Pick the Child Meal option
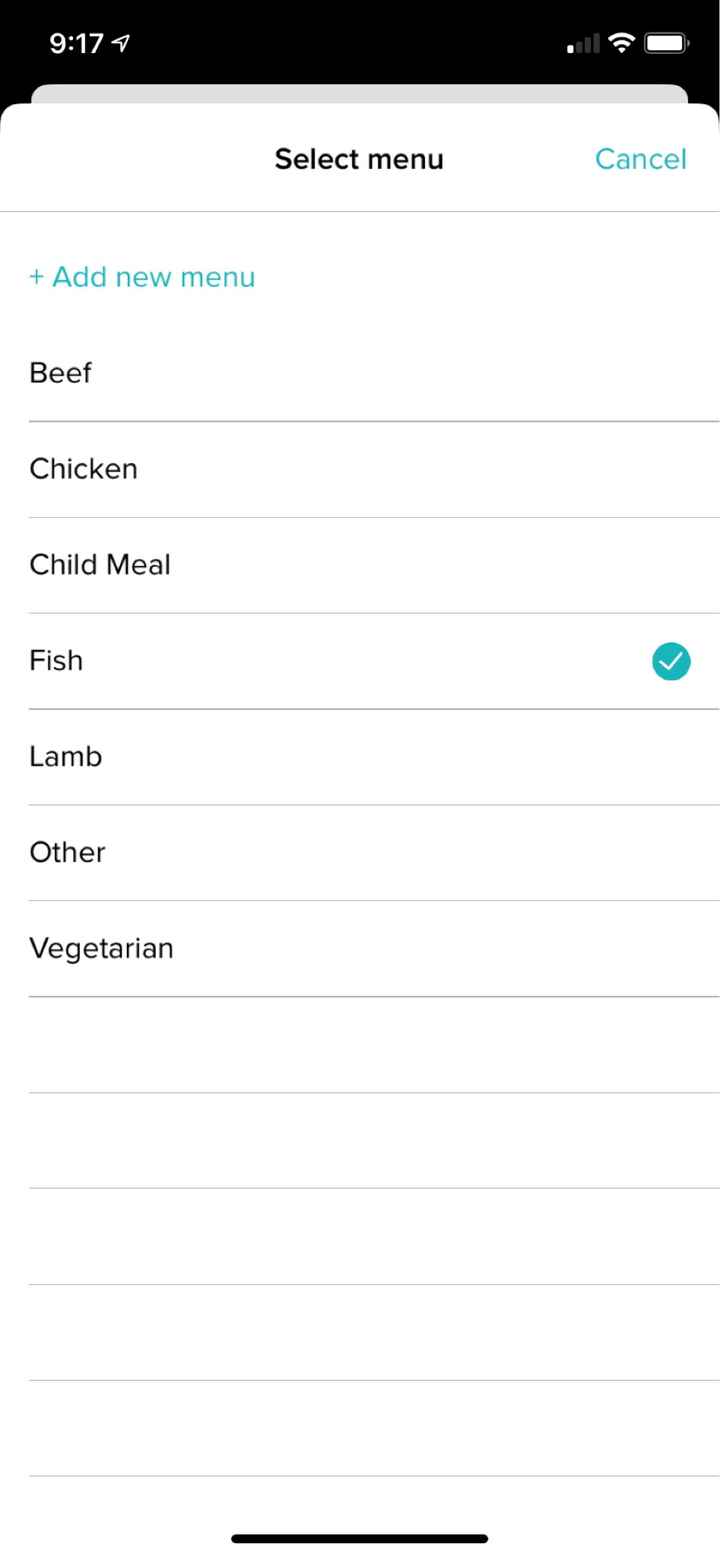Viewport: 720px width, 1557px height. point(100,565)
